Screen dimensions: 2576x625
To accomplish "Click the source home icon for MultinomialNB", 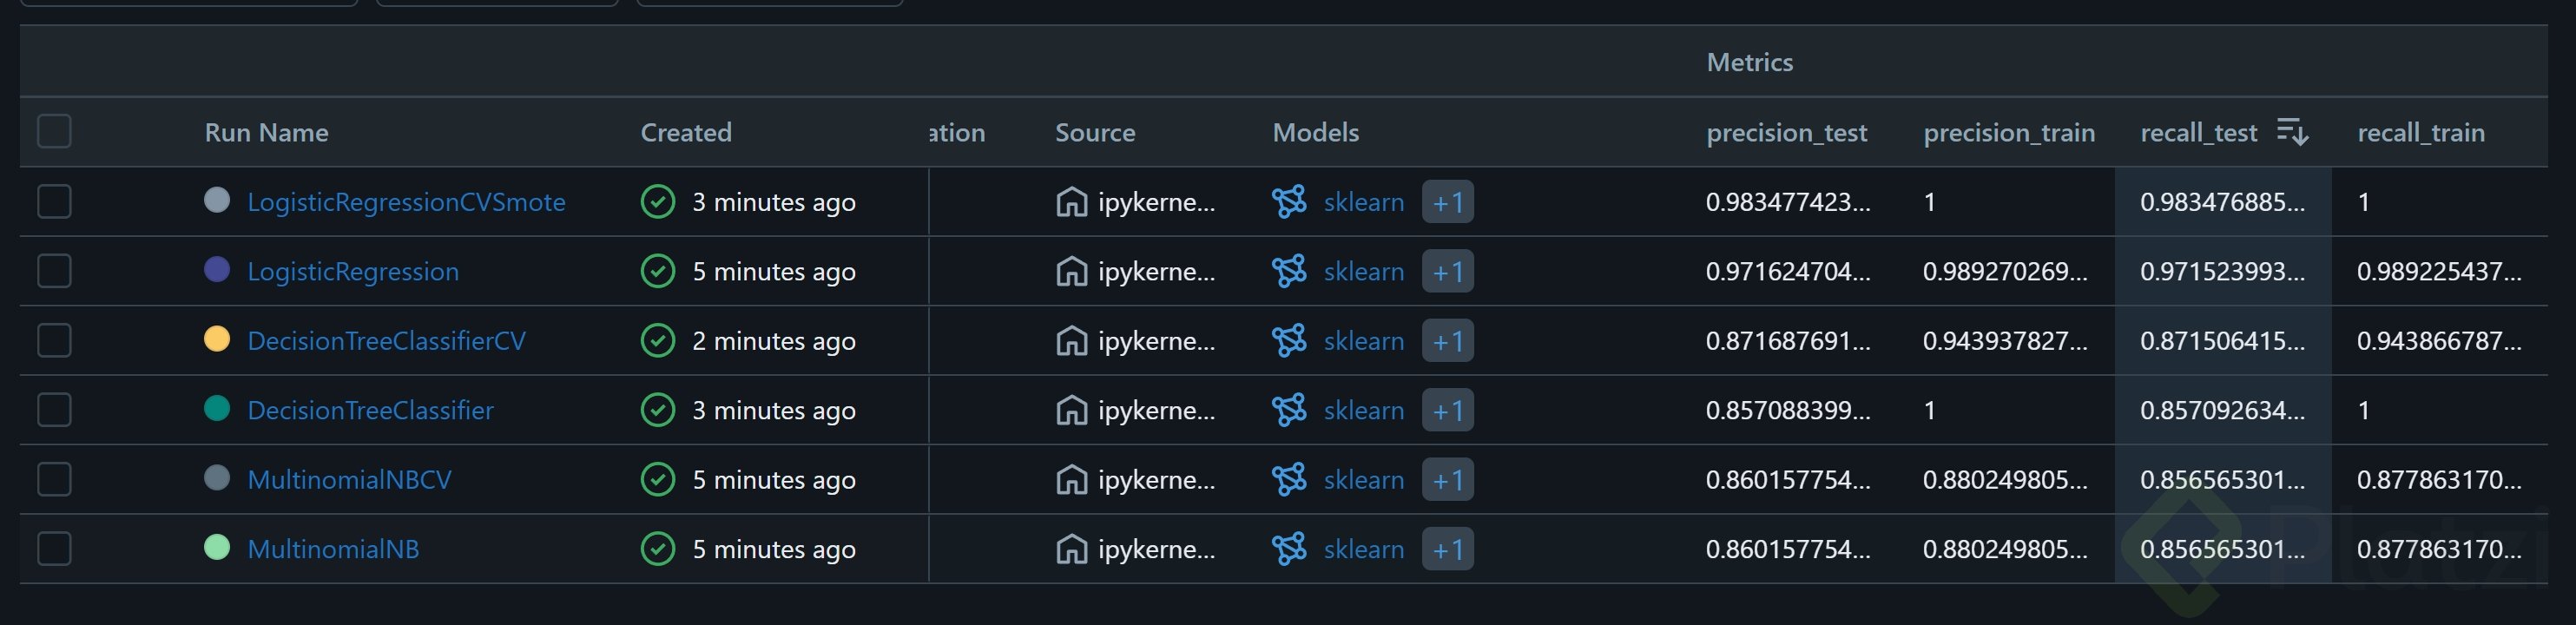I will (x=1071, y=549).
